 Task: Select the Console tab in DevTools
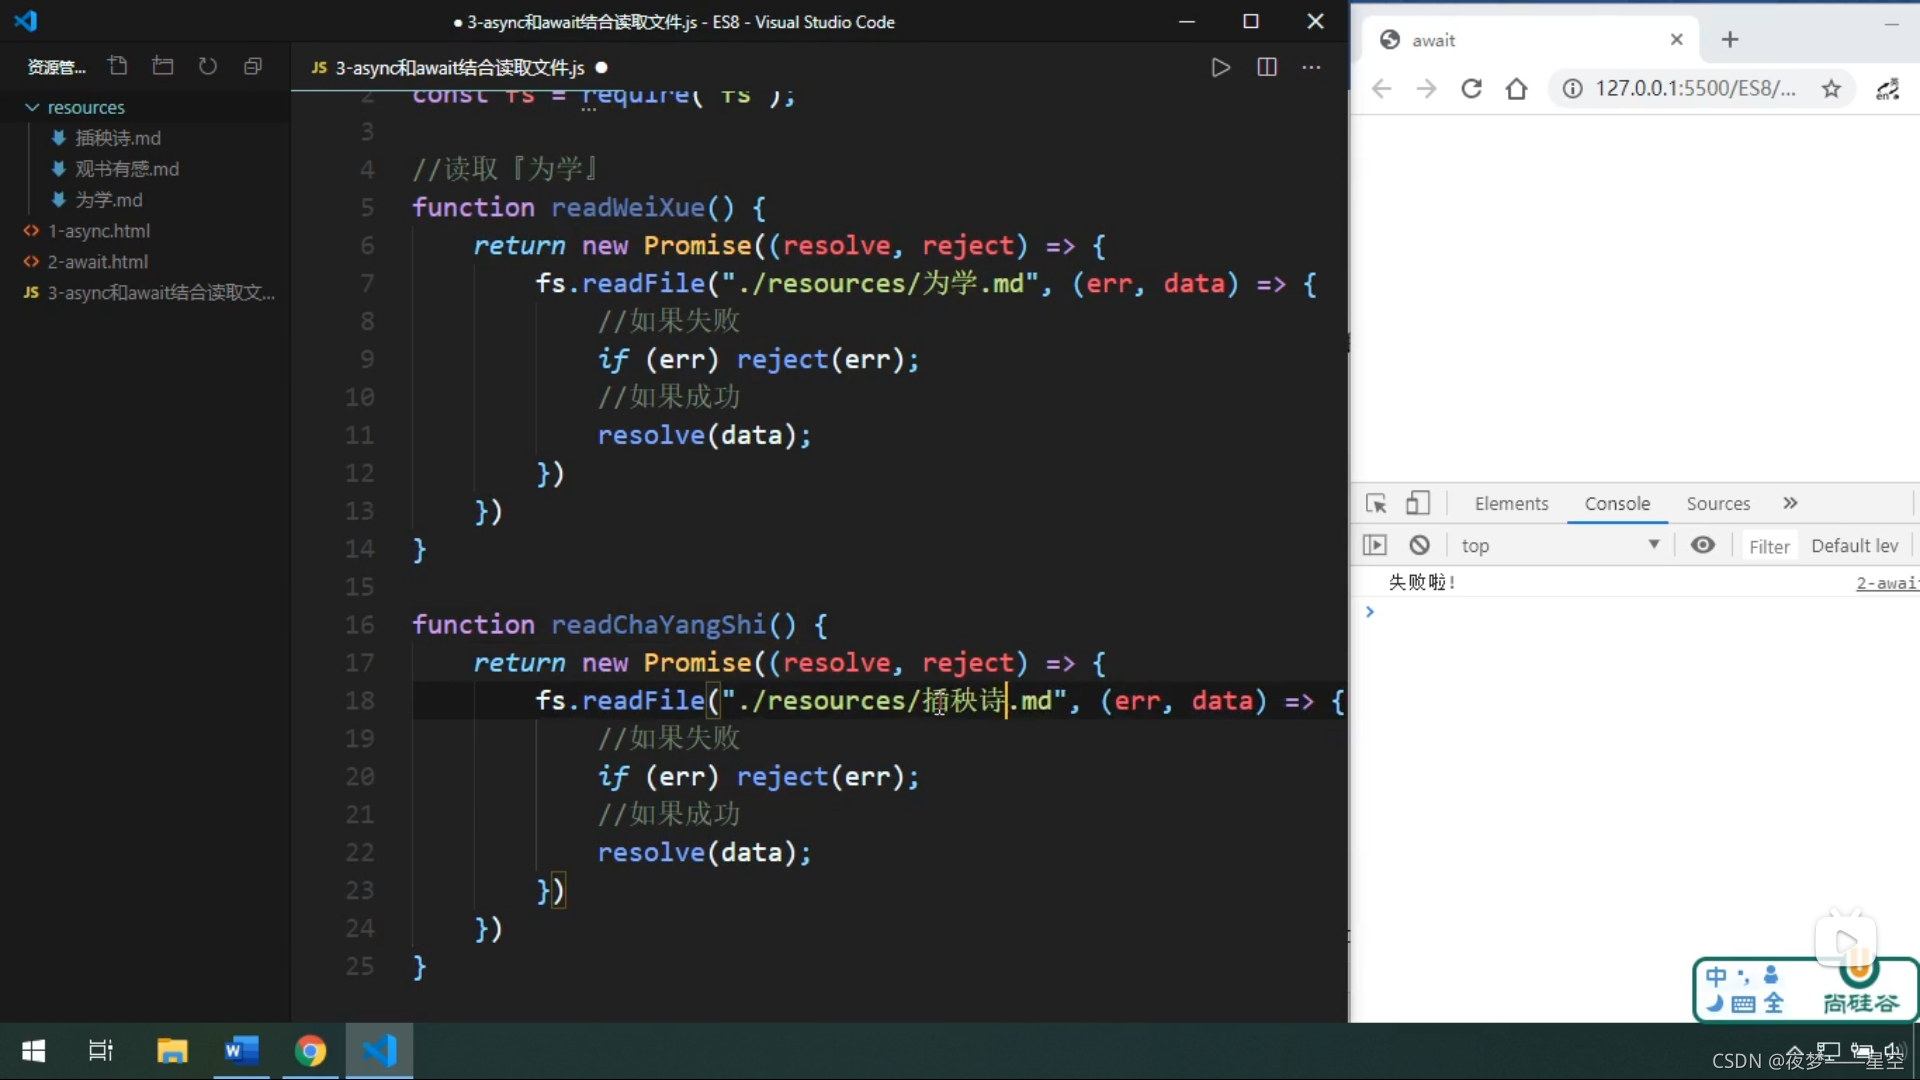coord(1615,502)
